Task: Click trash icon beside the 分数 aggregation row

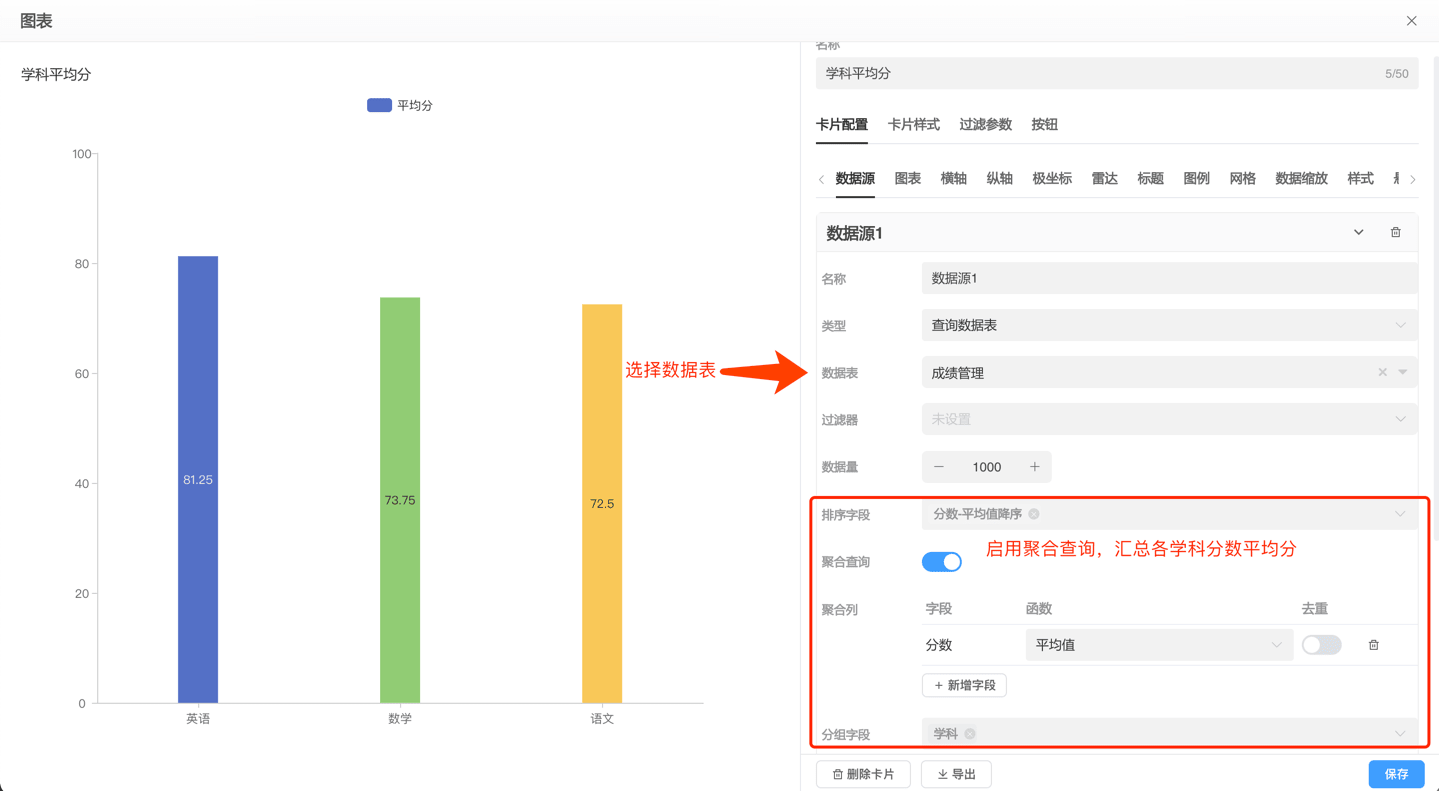Action: [x=1373, y=645]
